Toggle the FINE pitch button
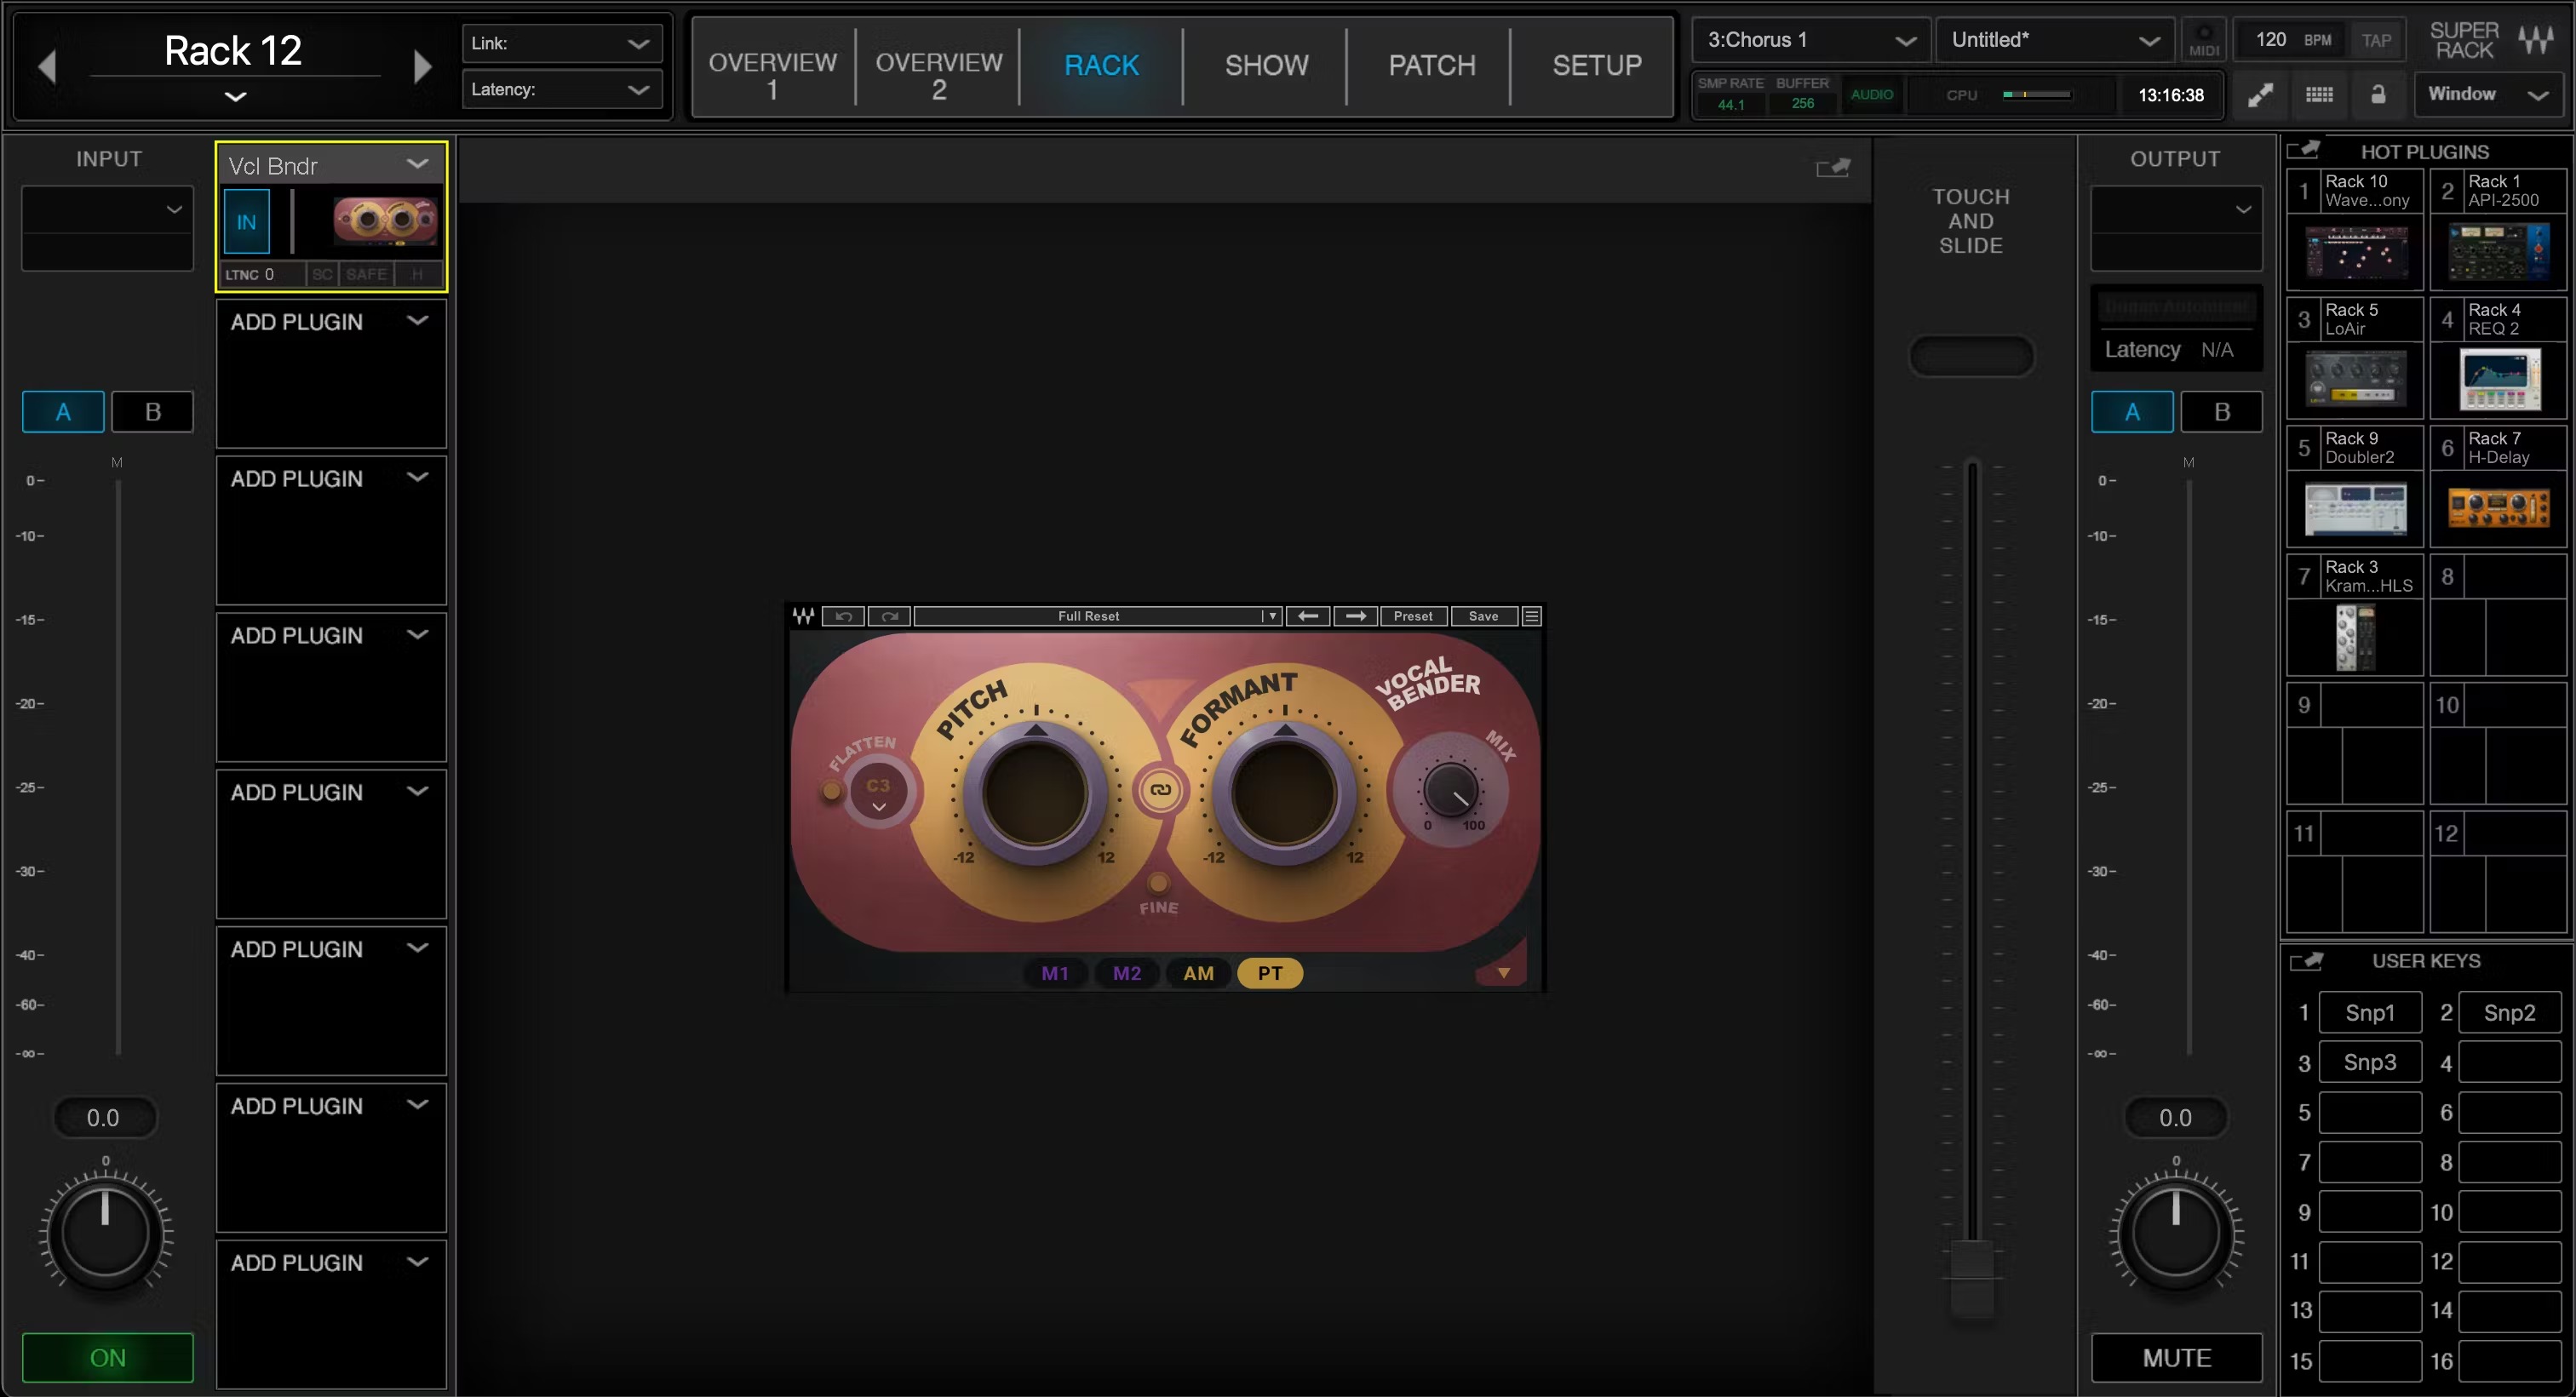Screen dimensions: 2576x1397 coord(1158,883)
